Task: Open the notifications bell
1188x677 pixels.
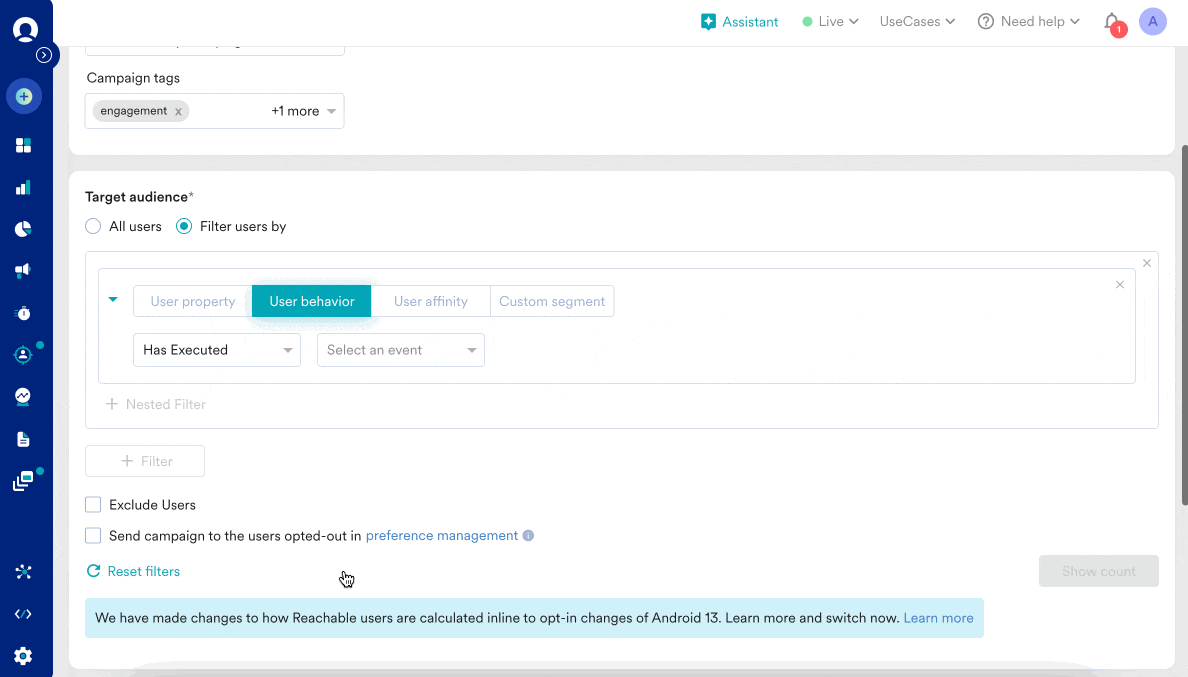Action: 1112,22
